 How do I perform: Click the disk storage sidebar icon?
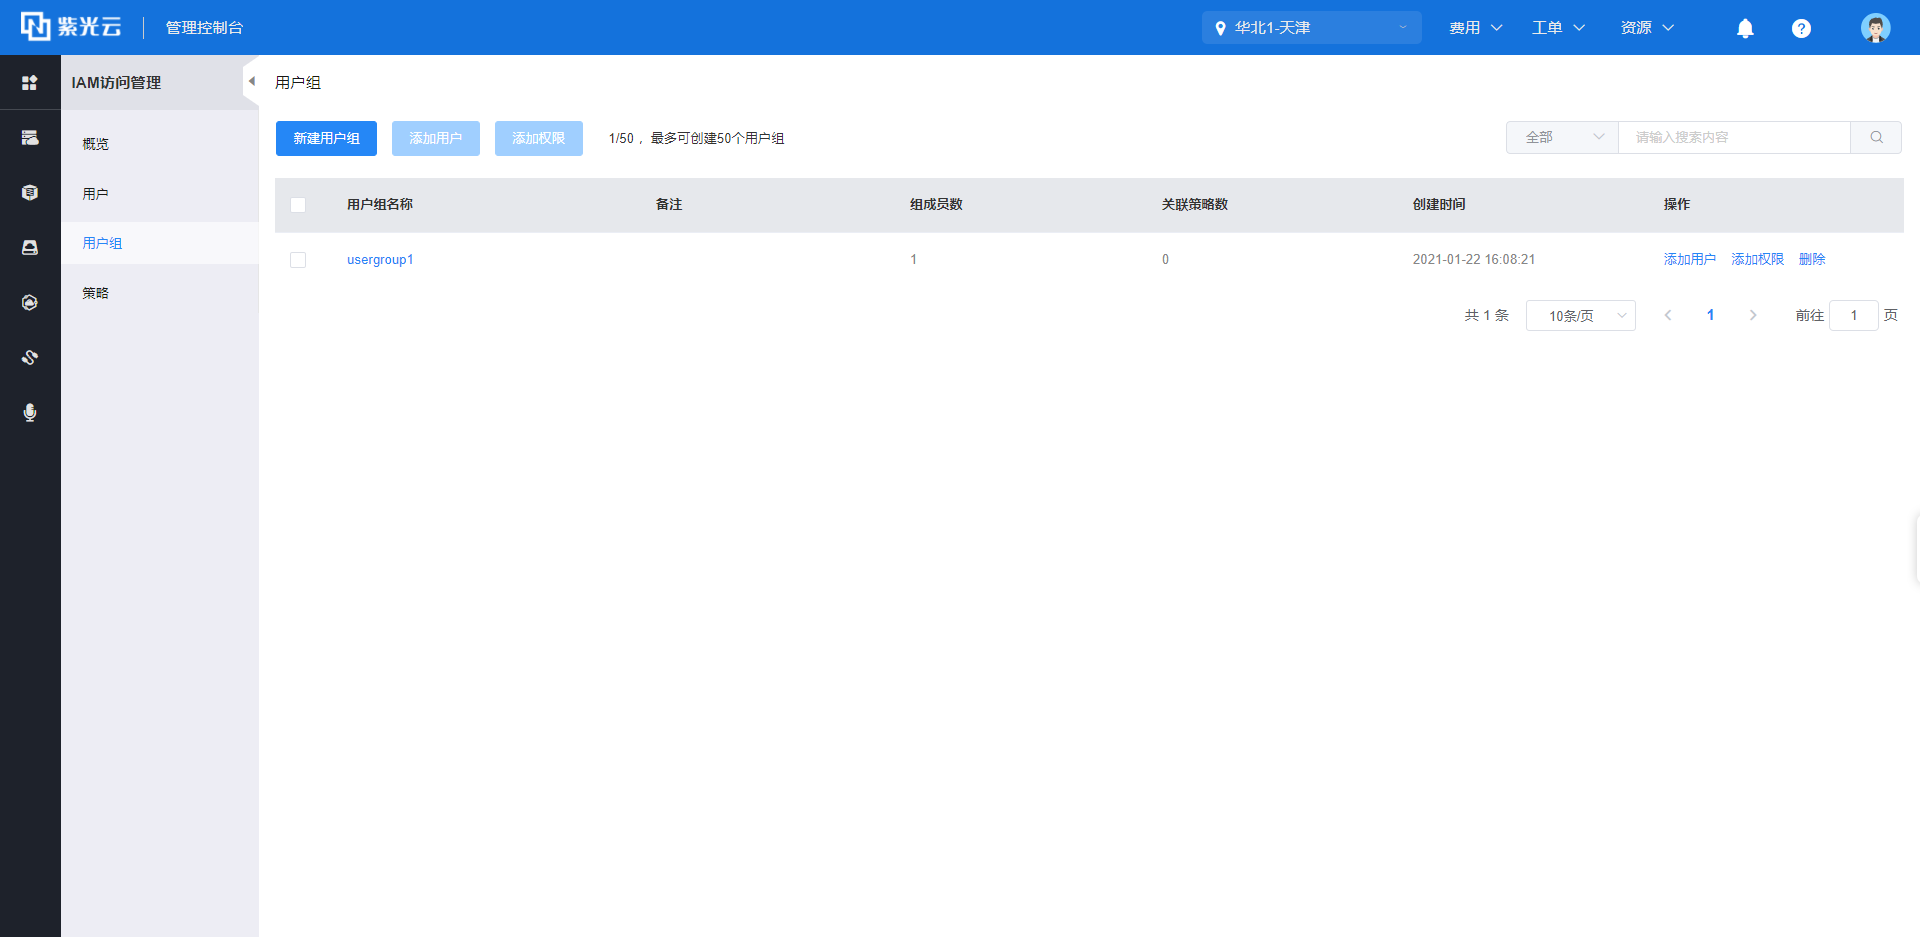(30, 247)
